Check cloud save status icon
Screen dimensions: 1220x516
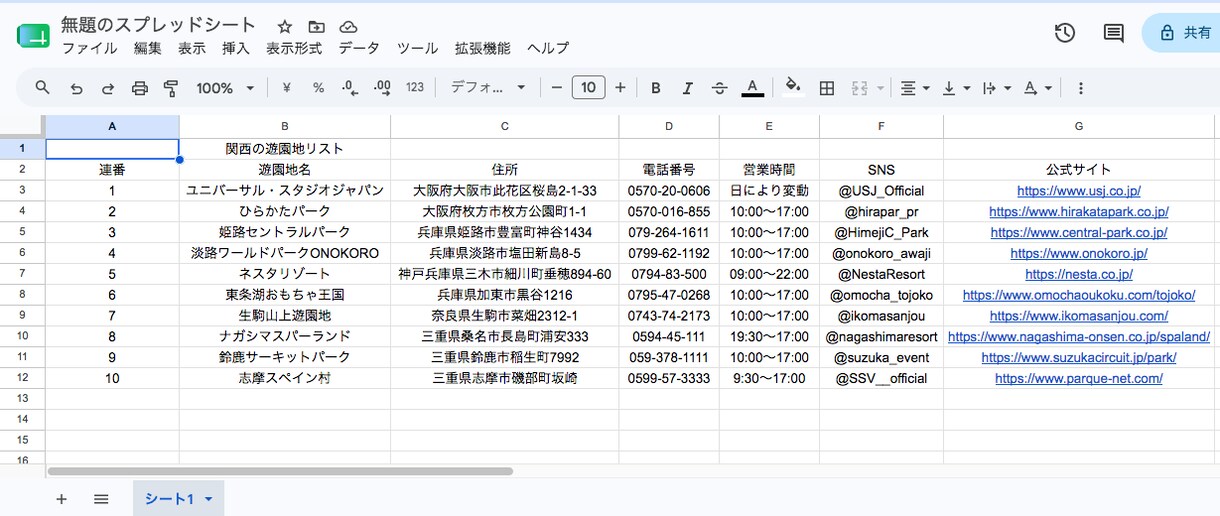[348, 27]
